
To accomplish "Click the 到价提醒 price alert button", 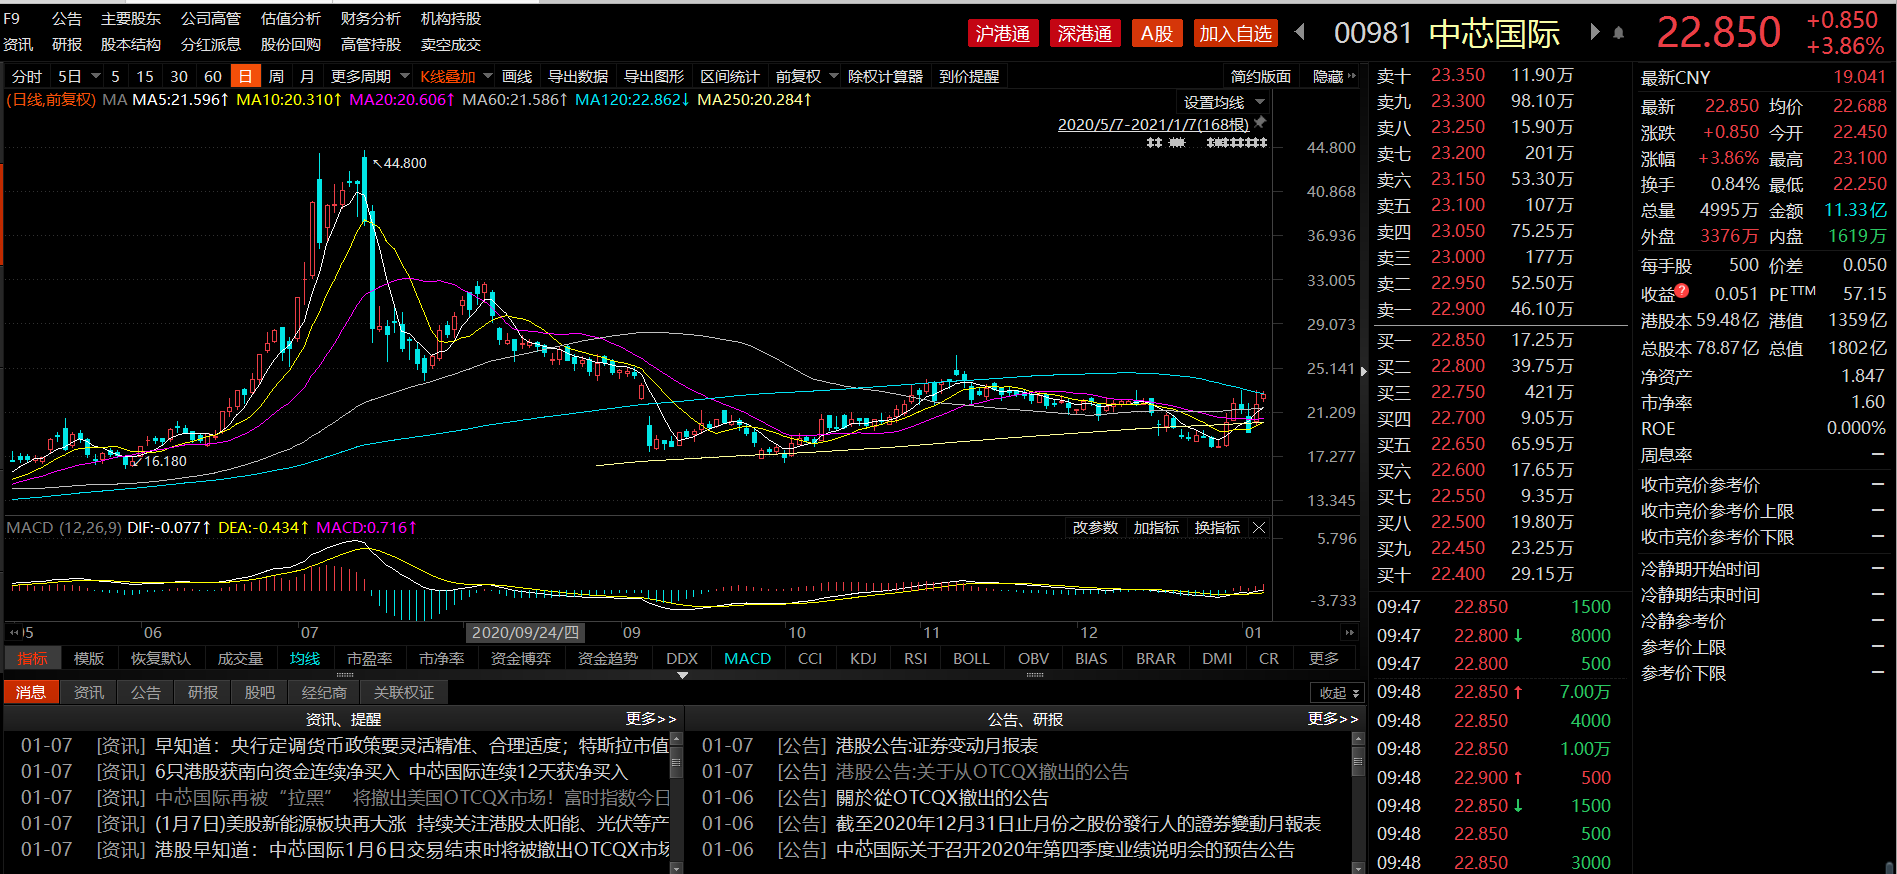I will [x=969, y=76].
